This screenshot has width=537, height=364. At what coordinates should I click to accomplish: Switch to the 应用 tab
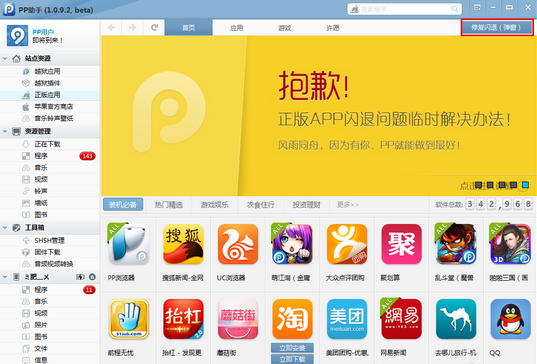(x=236, y=28)
